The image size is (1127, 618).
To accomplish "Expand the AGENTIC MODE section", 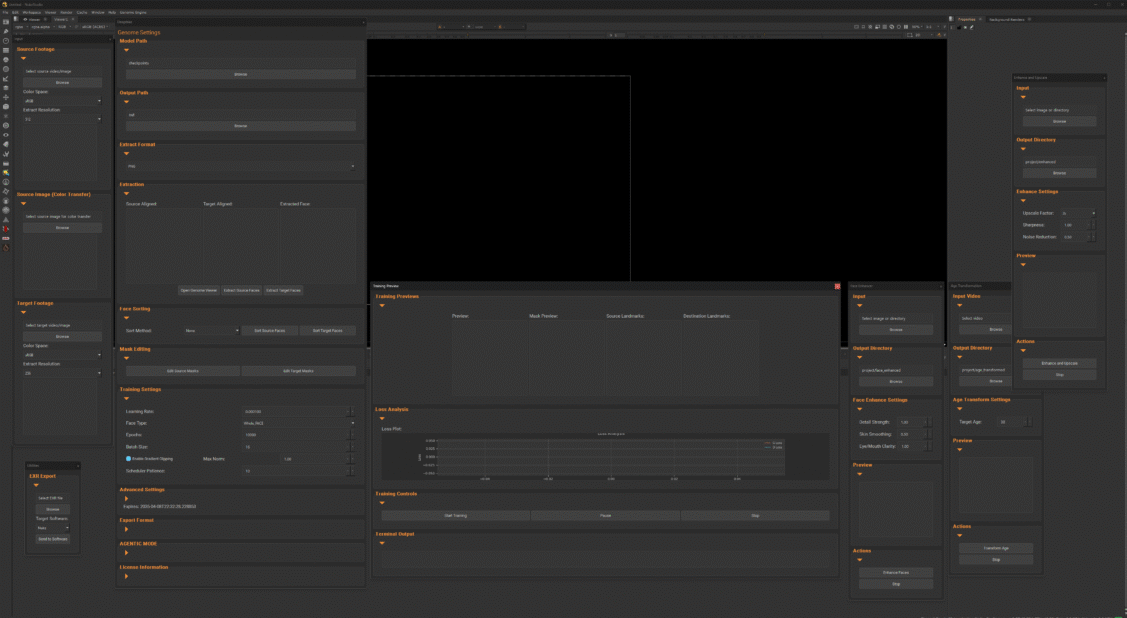I will (x=126, y=552).
